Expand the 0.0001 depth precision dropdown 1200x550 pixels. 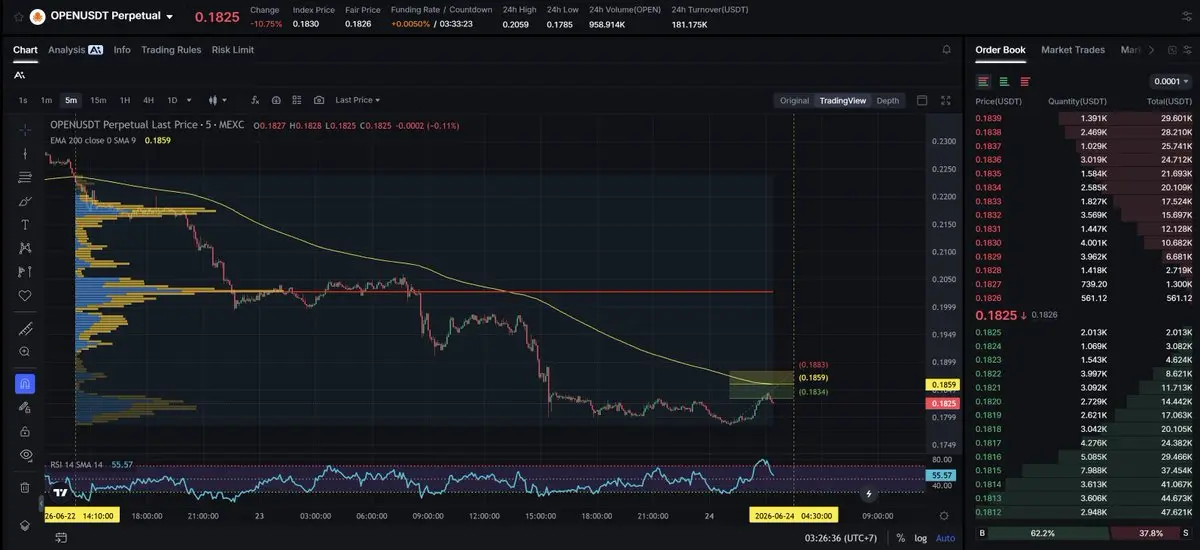[x=1171, y=81]
